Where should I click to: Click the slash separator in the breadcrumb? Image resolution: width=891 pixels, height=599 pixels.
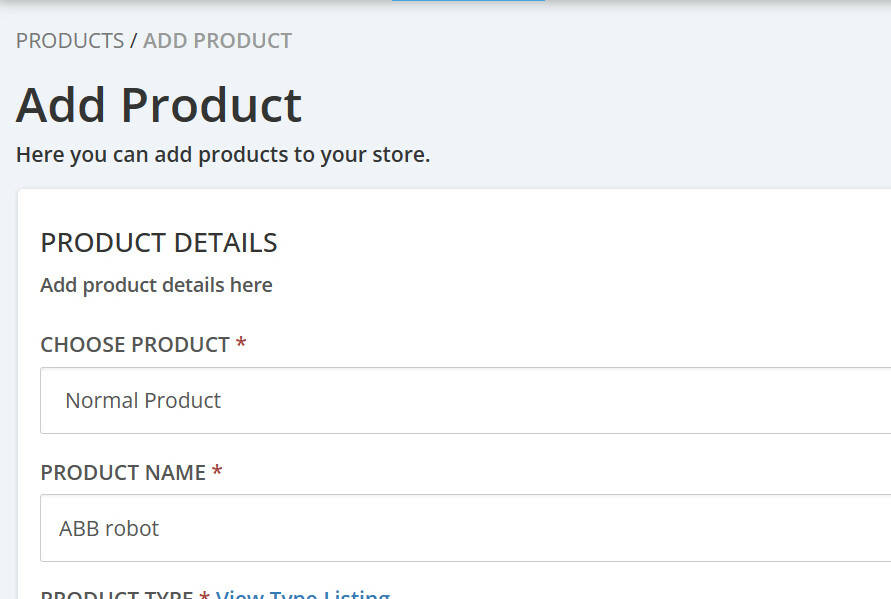click(133, 41)
